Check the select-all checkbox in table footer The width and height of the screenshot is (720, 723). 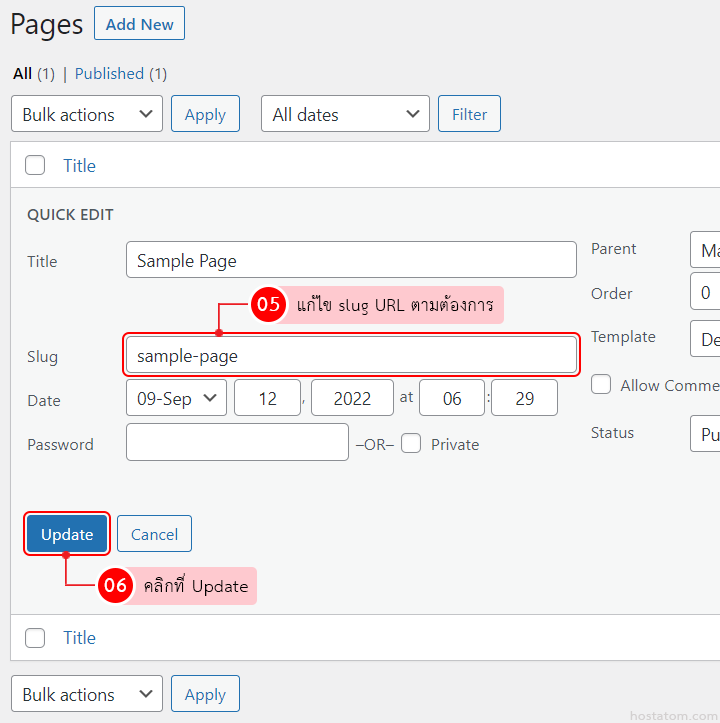coord(35,638)
